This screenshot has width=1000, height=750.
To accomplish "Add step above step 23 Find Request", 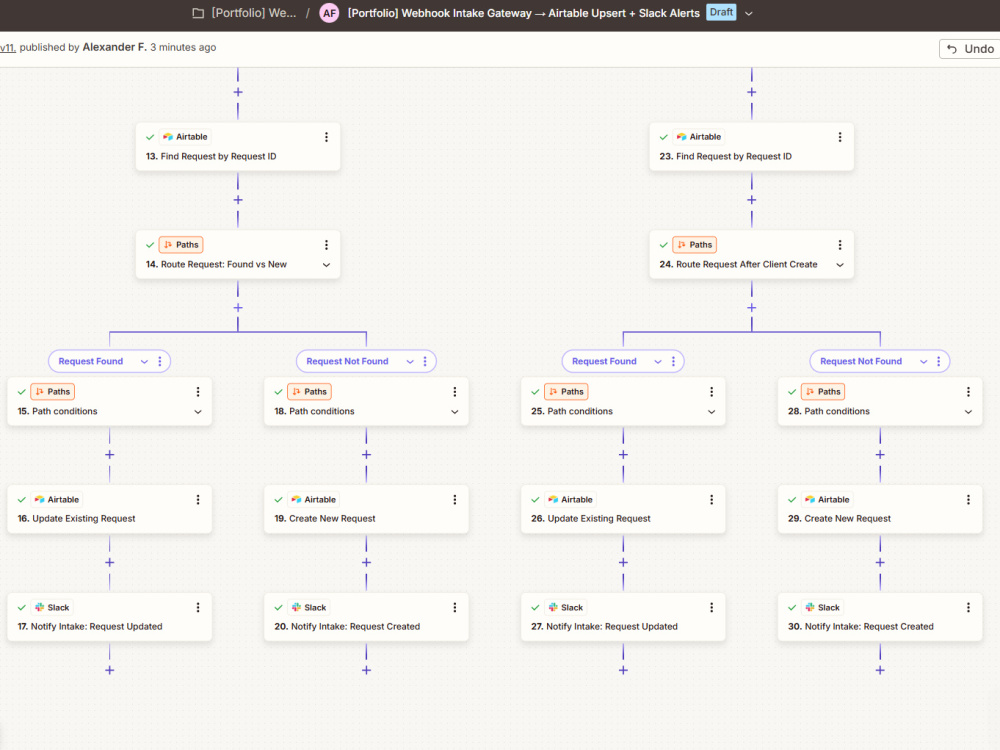I will (x=751, y=92).
